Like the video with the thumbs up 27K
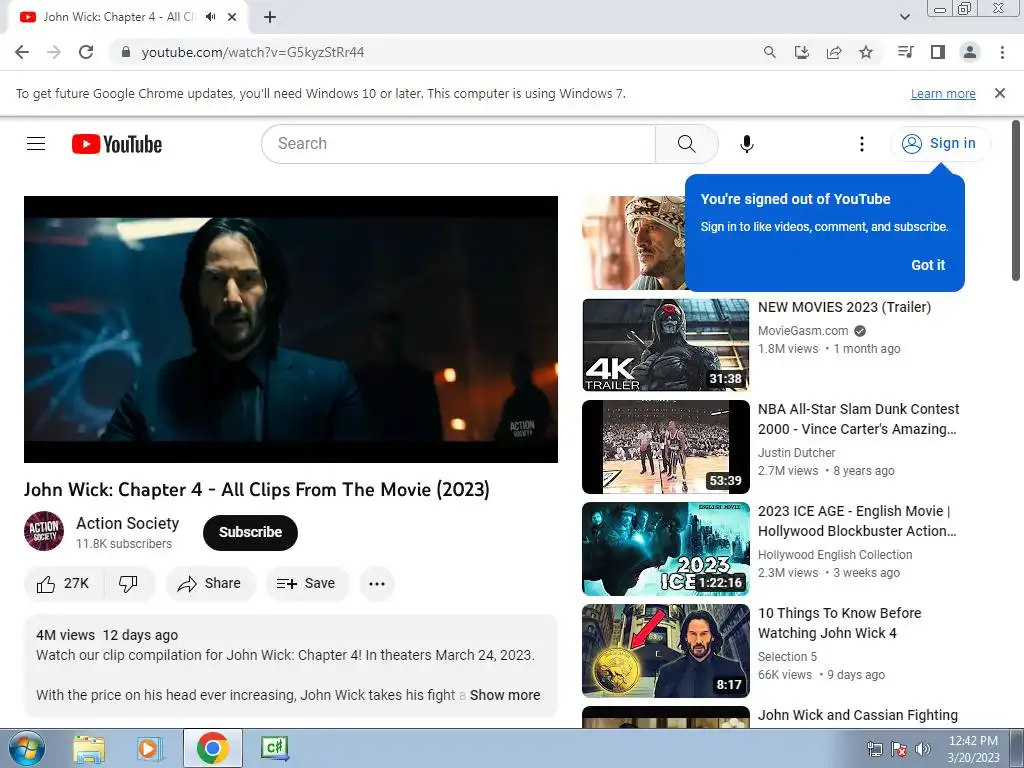The height and width of the screenshot is (768, 1024). (x=63, y=584)
